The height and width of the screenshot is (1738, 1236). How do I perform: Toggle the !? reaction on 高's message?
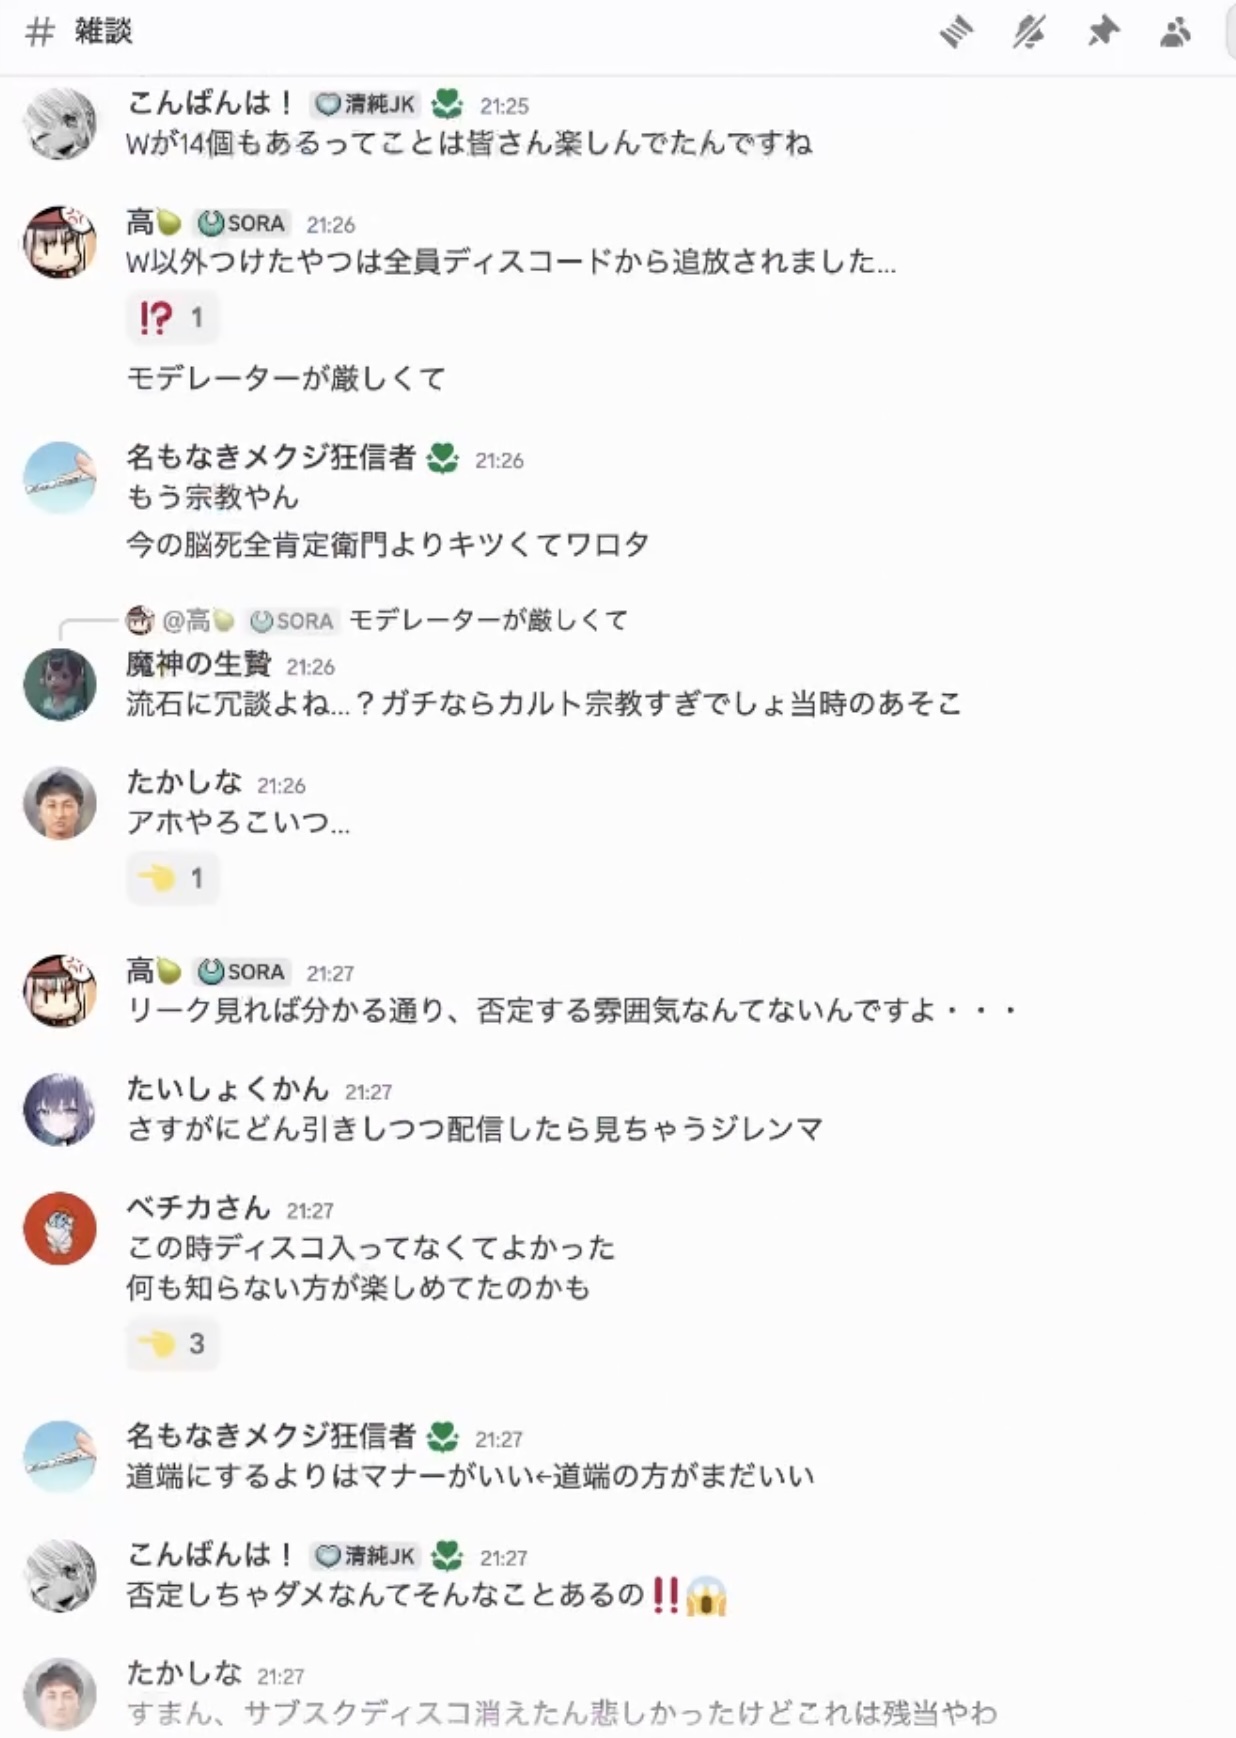[172, 318]
